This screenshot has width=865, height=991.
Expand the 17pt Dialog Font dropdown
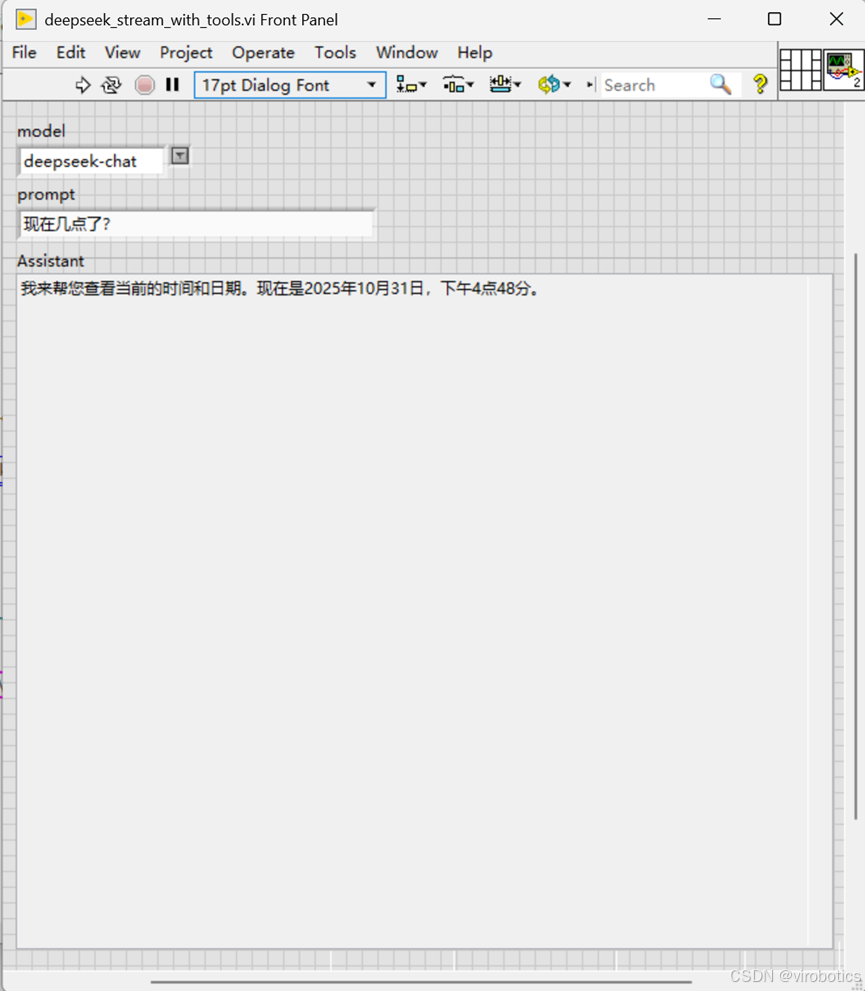(x=372, y=85)
